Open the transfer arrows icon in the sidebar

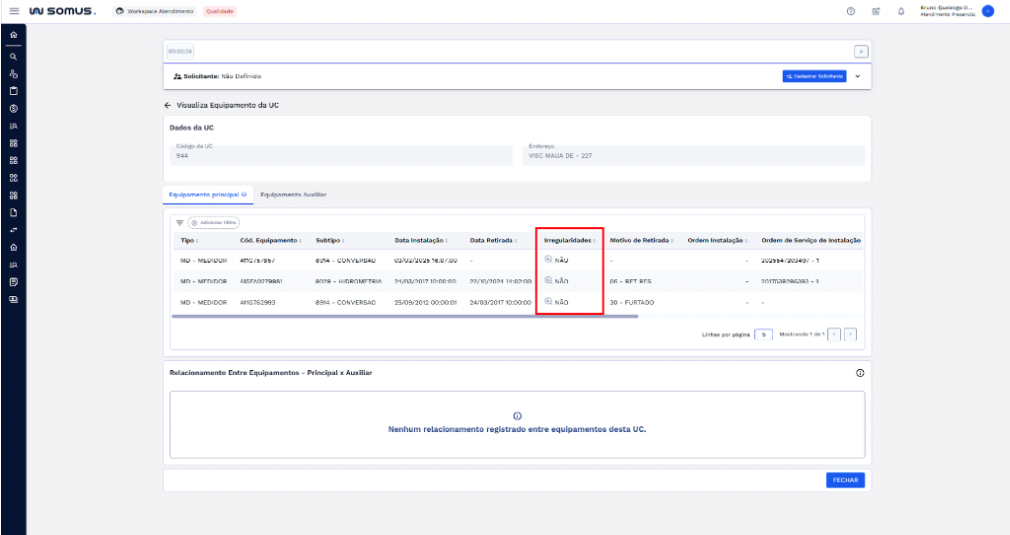click(x=14, y=230)
